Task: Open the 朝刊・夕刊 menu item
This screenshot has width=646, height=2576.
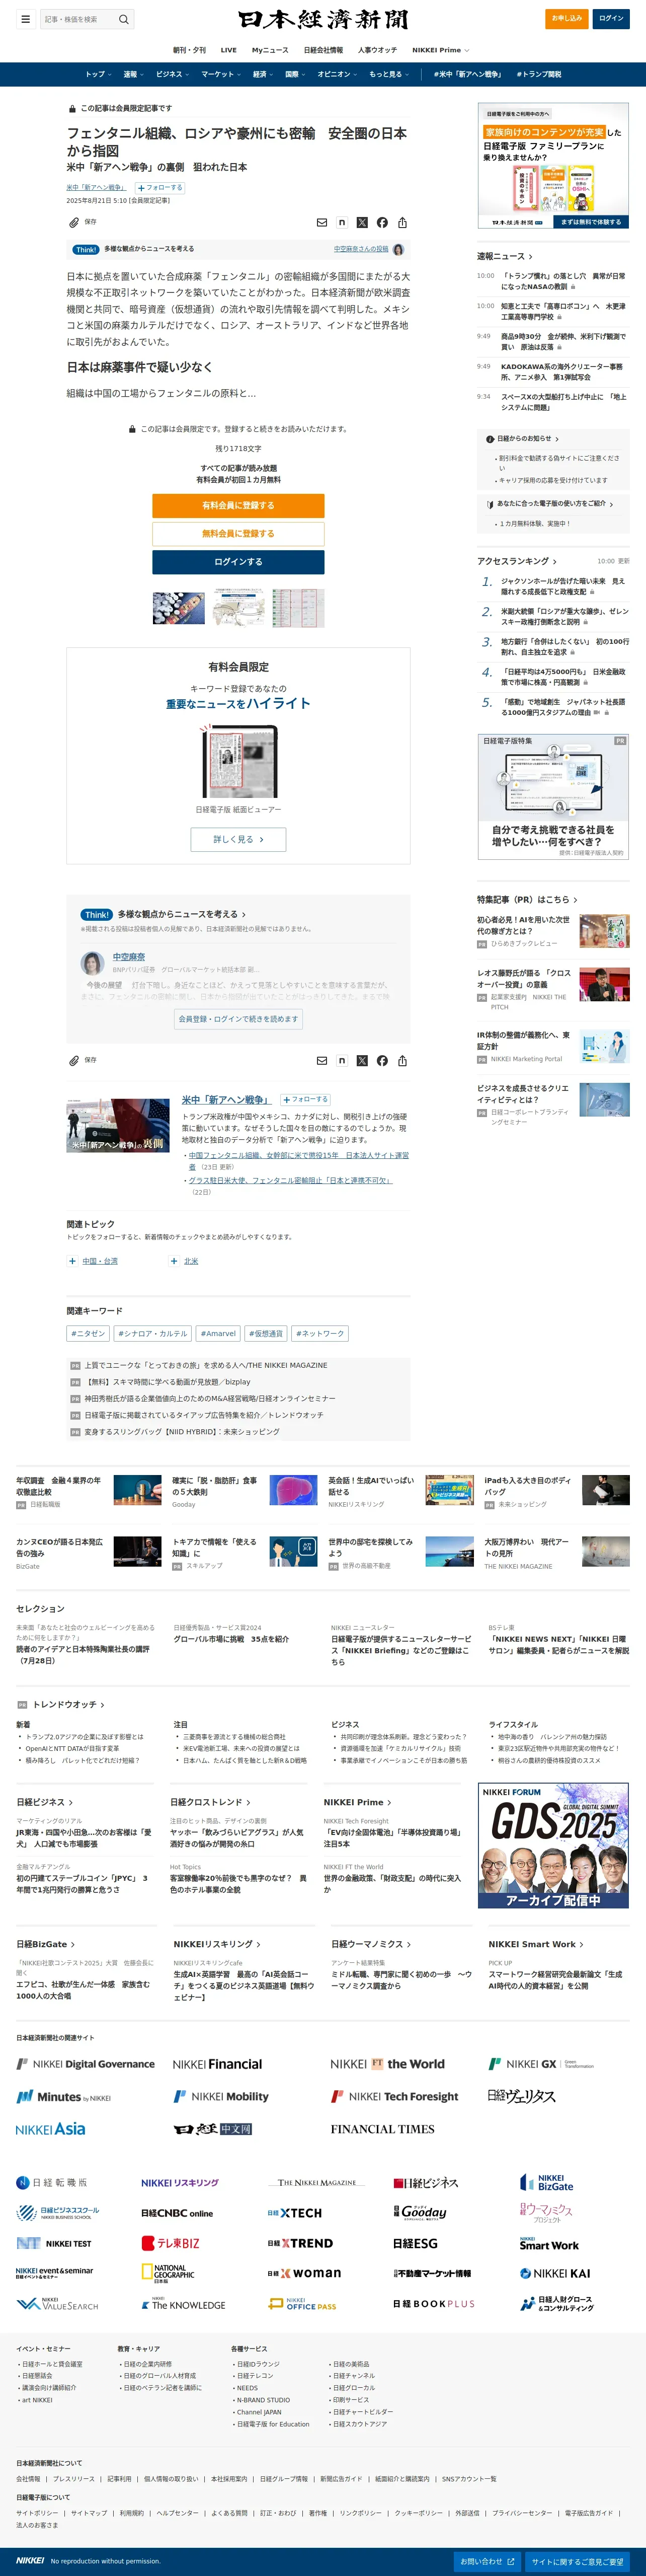Action: click(189, 50)
